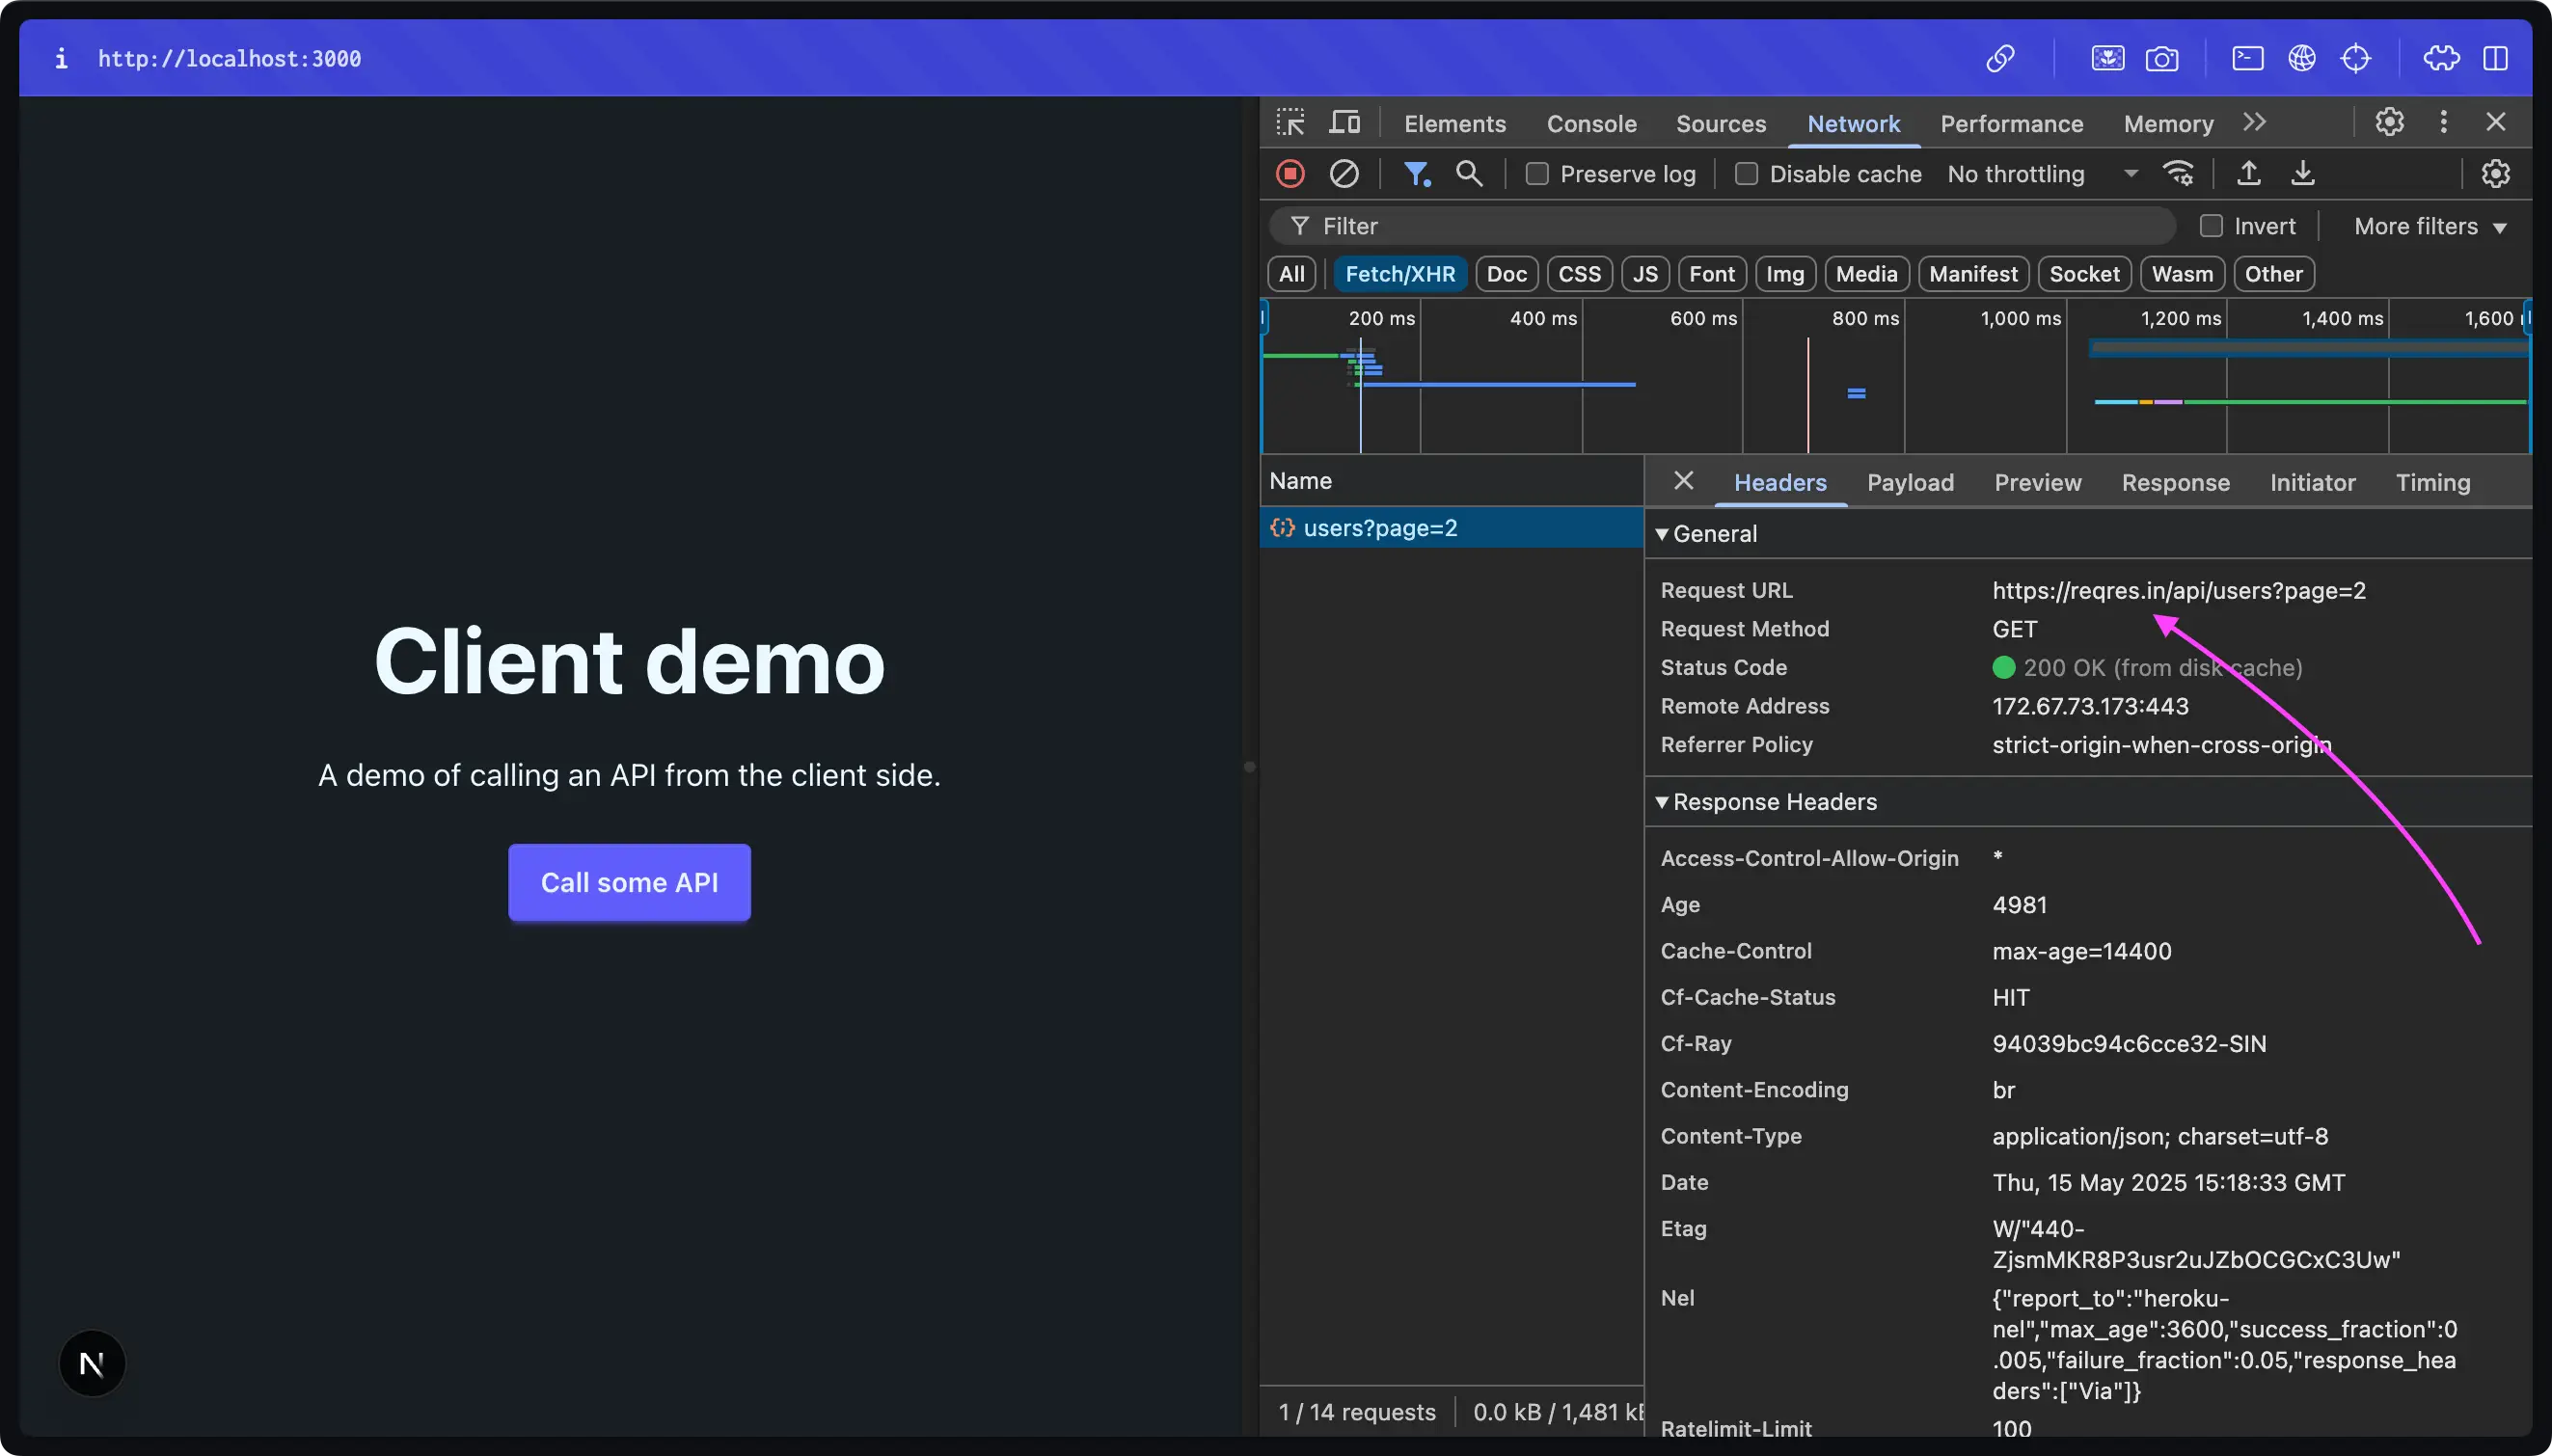Click the import HAR upload icon
This screenshot has width=2552, height=1456.
[2249, 173]
